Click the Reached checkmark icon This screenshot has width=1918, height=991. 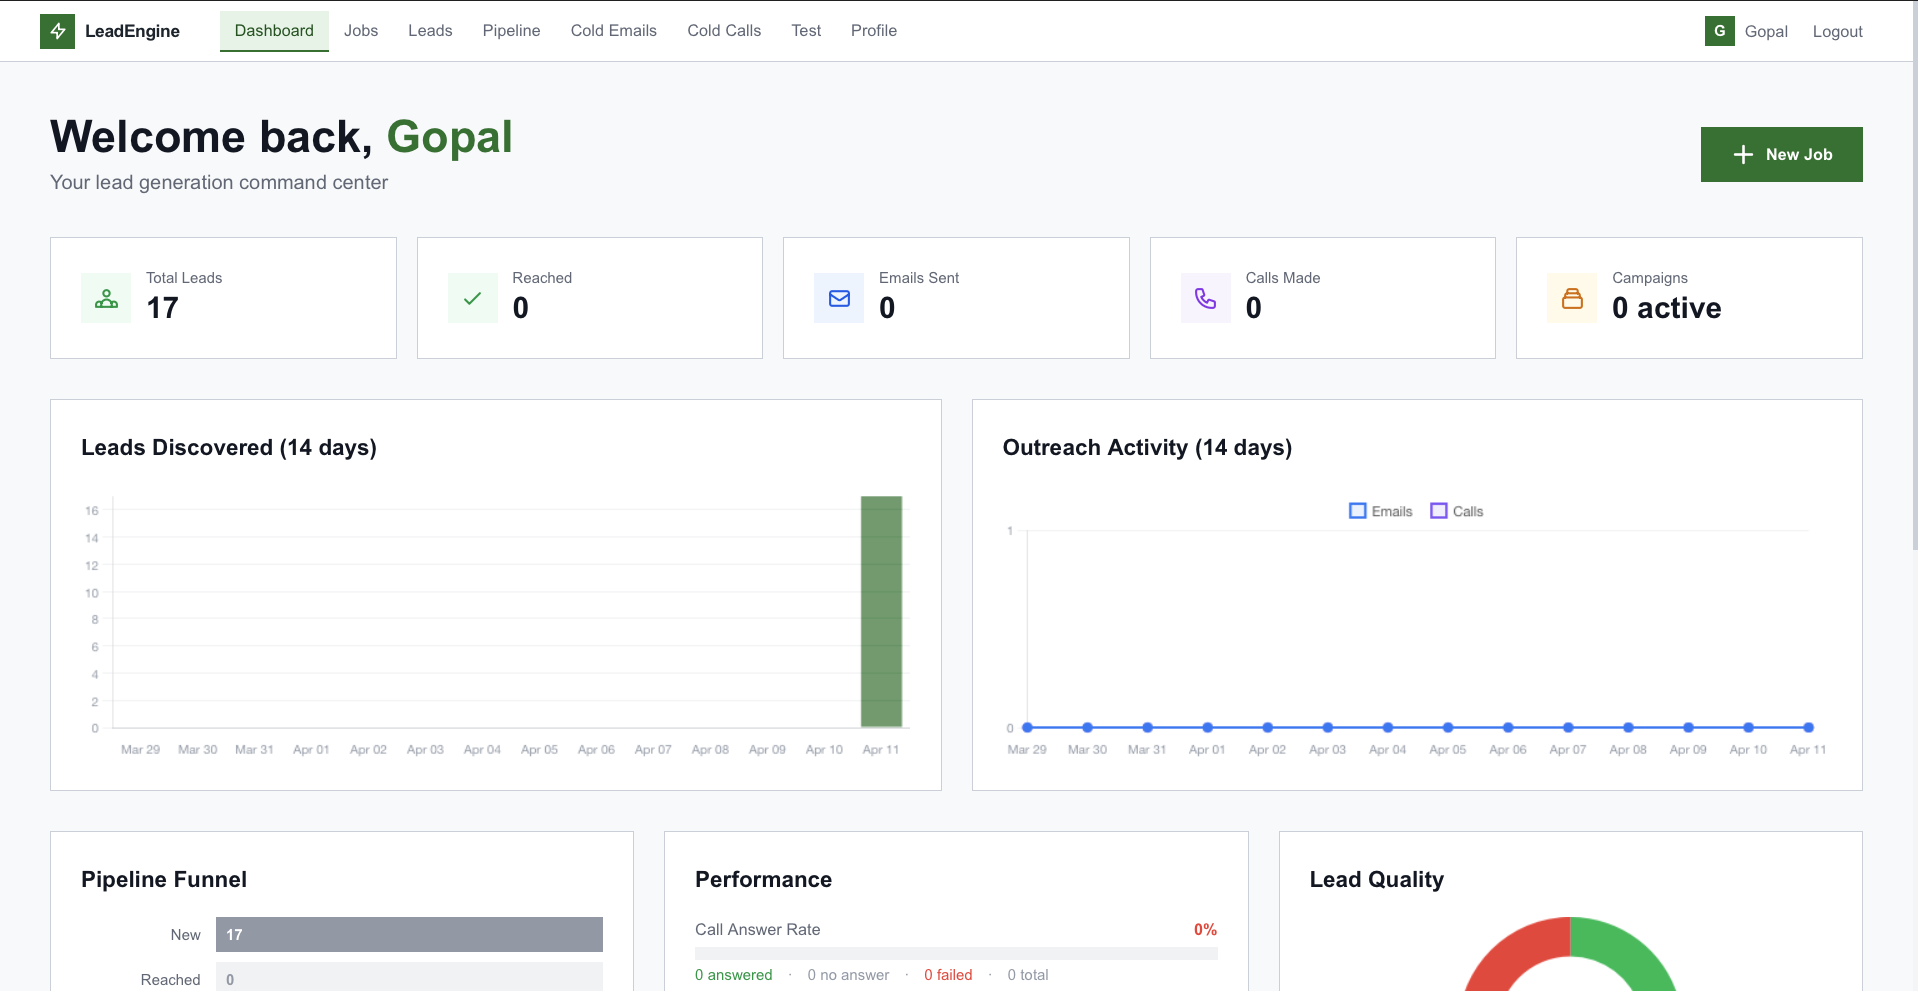[x=471, y=297]
